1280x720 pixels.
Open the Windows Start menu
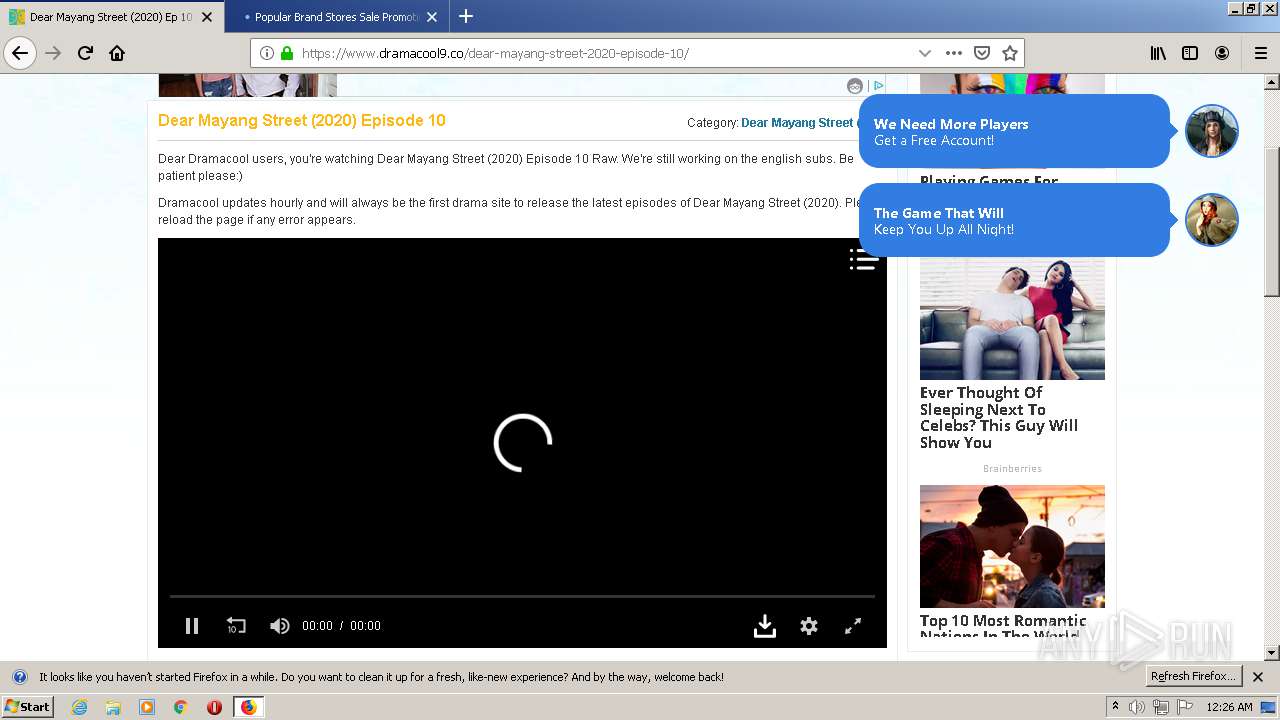tap(28, 707)
